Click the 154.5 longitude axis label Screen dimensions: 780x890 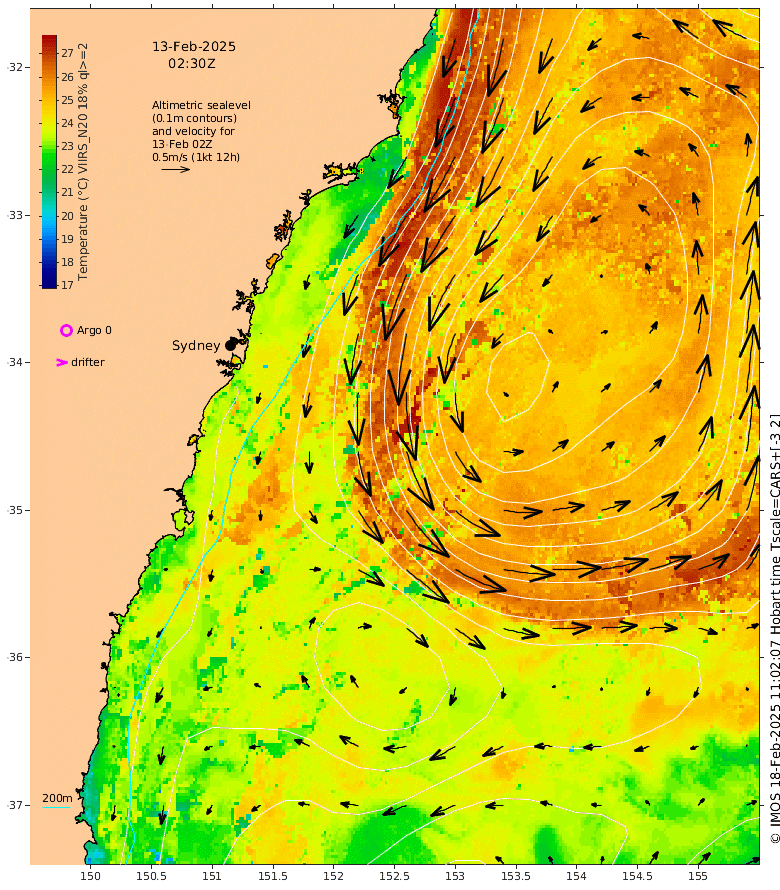[637, 876]
